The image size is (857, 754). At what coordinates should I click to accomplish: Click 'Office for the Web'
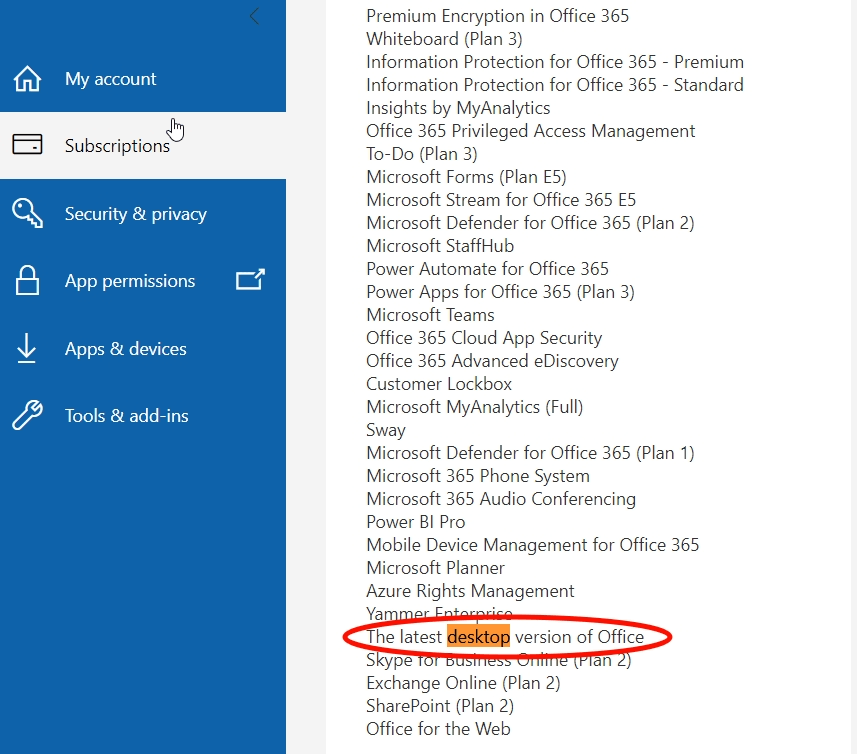[x=438, y=729]
